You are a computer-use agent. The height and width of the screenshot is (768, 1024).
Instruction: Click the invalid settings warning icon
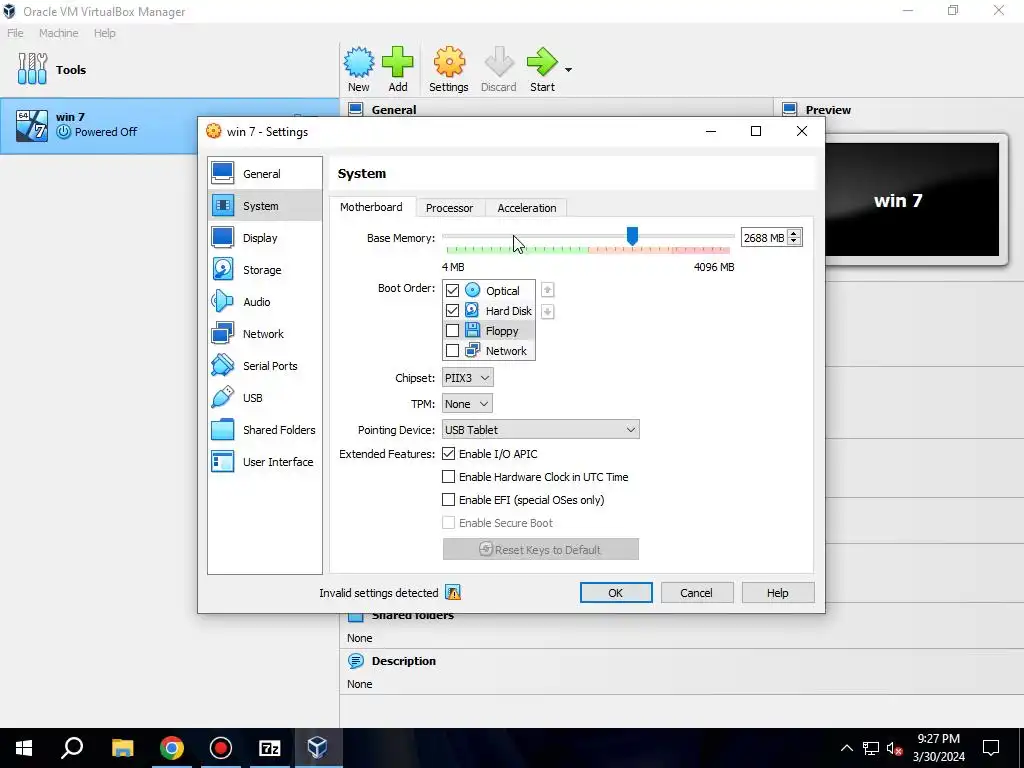pos(453,592)
